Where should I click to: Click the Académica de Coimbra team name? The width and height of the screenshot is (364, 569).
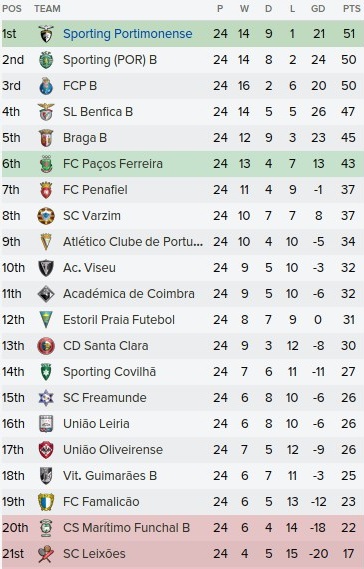[129, 294]
